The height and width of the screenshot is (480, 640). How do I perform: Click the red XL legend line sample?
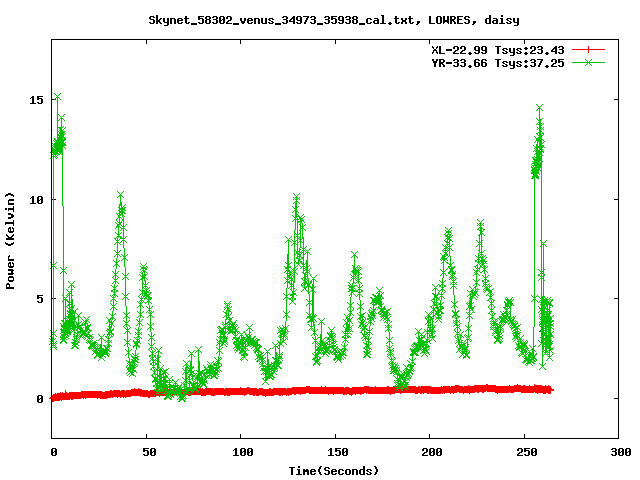pos(588,50)
